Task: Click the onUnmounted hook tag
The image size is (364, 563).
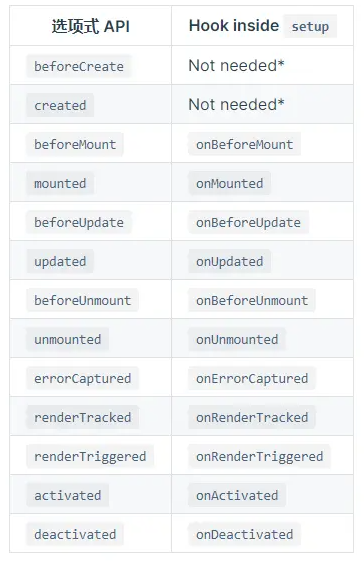Action: pyautogui.click(x=237, y=339)
